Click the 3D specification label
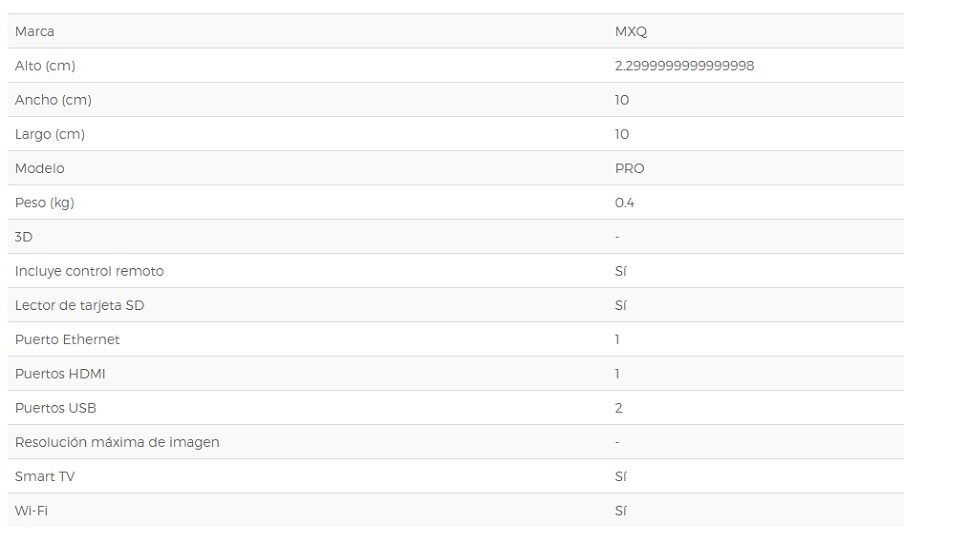The width and height of the screenshot is (960, 541). click(24, 237)
